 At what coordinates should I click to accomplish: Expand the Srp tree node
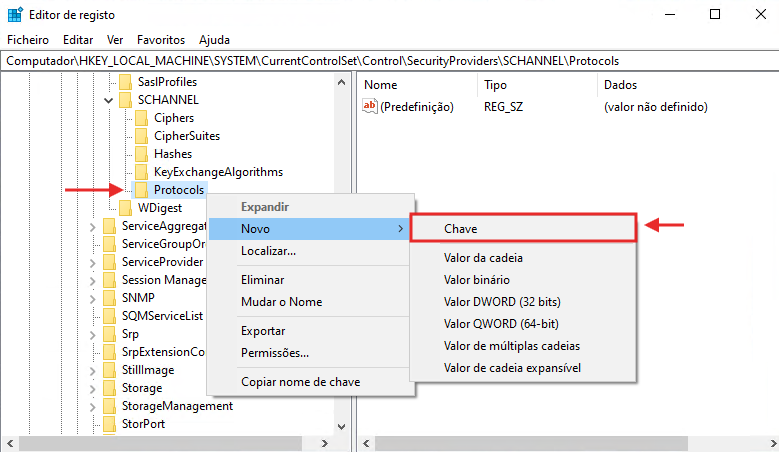click(92, 335)
